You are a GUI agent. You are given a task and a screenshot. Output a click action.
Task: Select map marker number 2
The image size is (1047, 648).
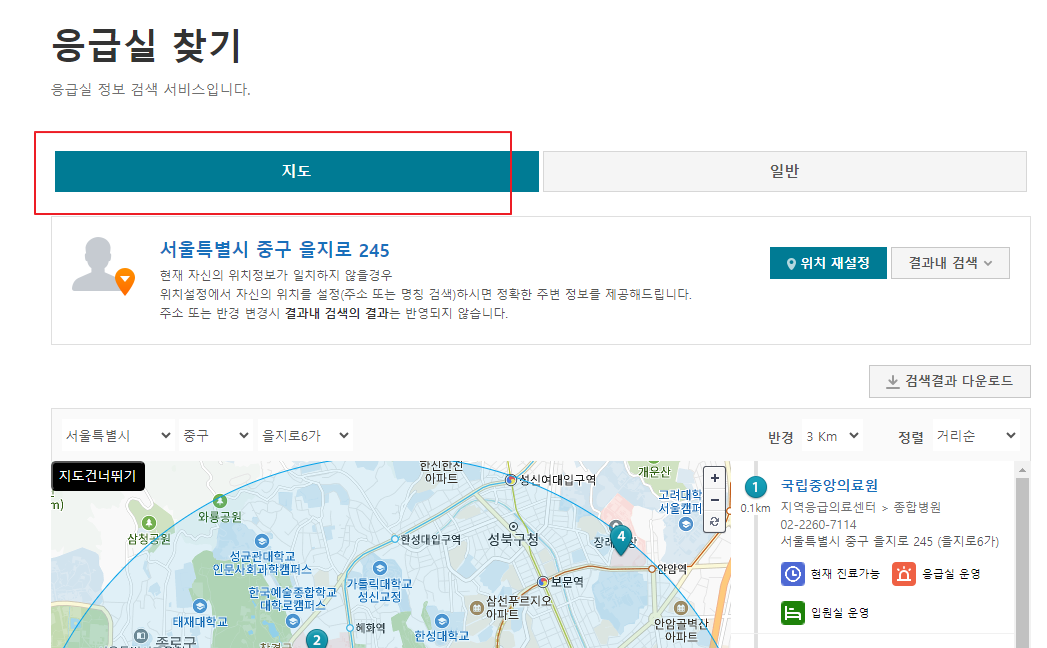click(317, 639)
